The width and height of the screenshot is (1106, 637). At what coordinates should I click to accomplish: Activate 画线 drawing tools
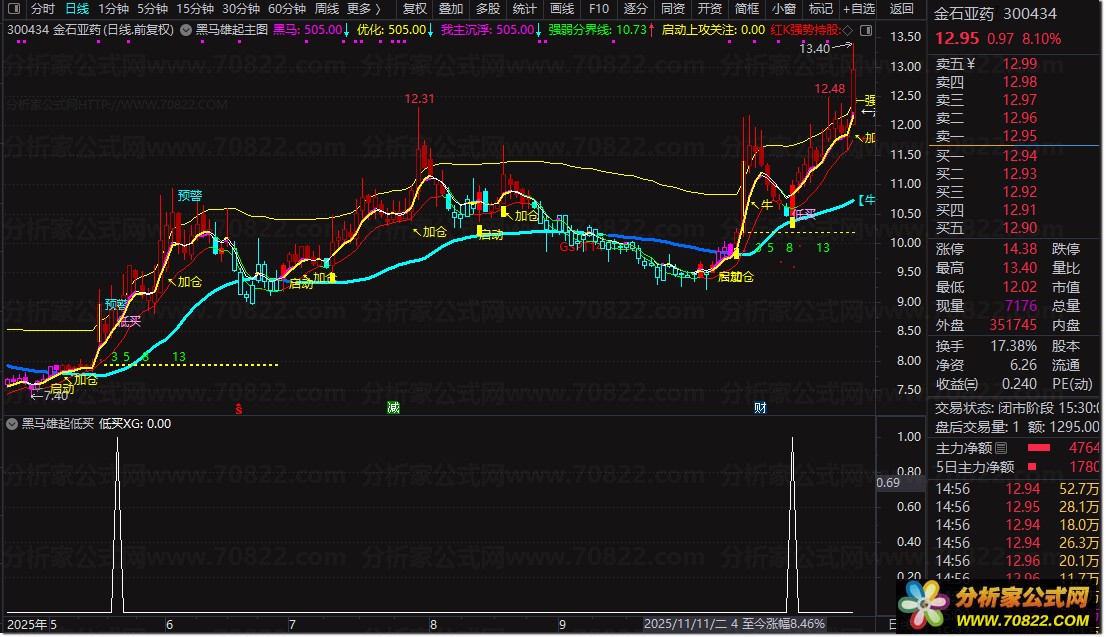click(561, 9)
